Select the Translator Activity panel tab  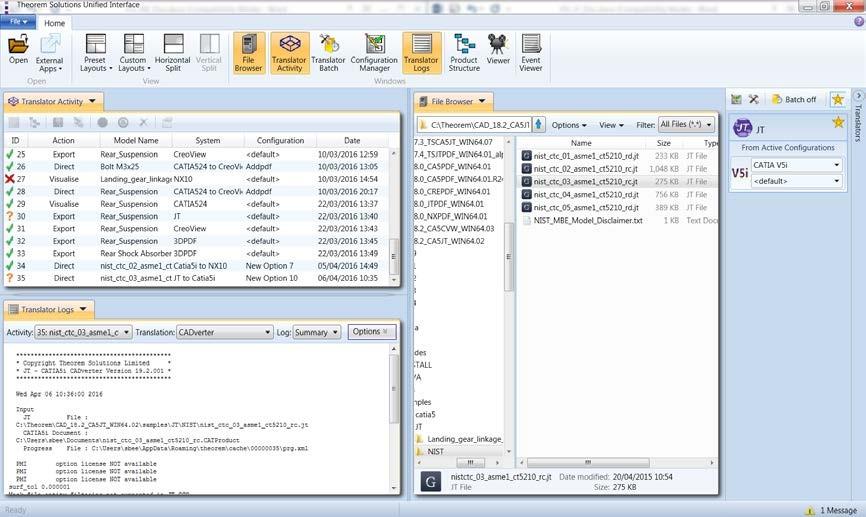(x=52, y=102)
